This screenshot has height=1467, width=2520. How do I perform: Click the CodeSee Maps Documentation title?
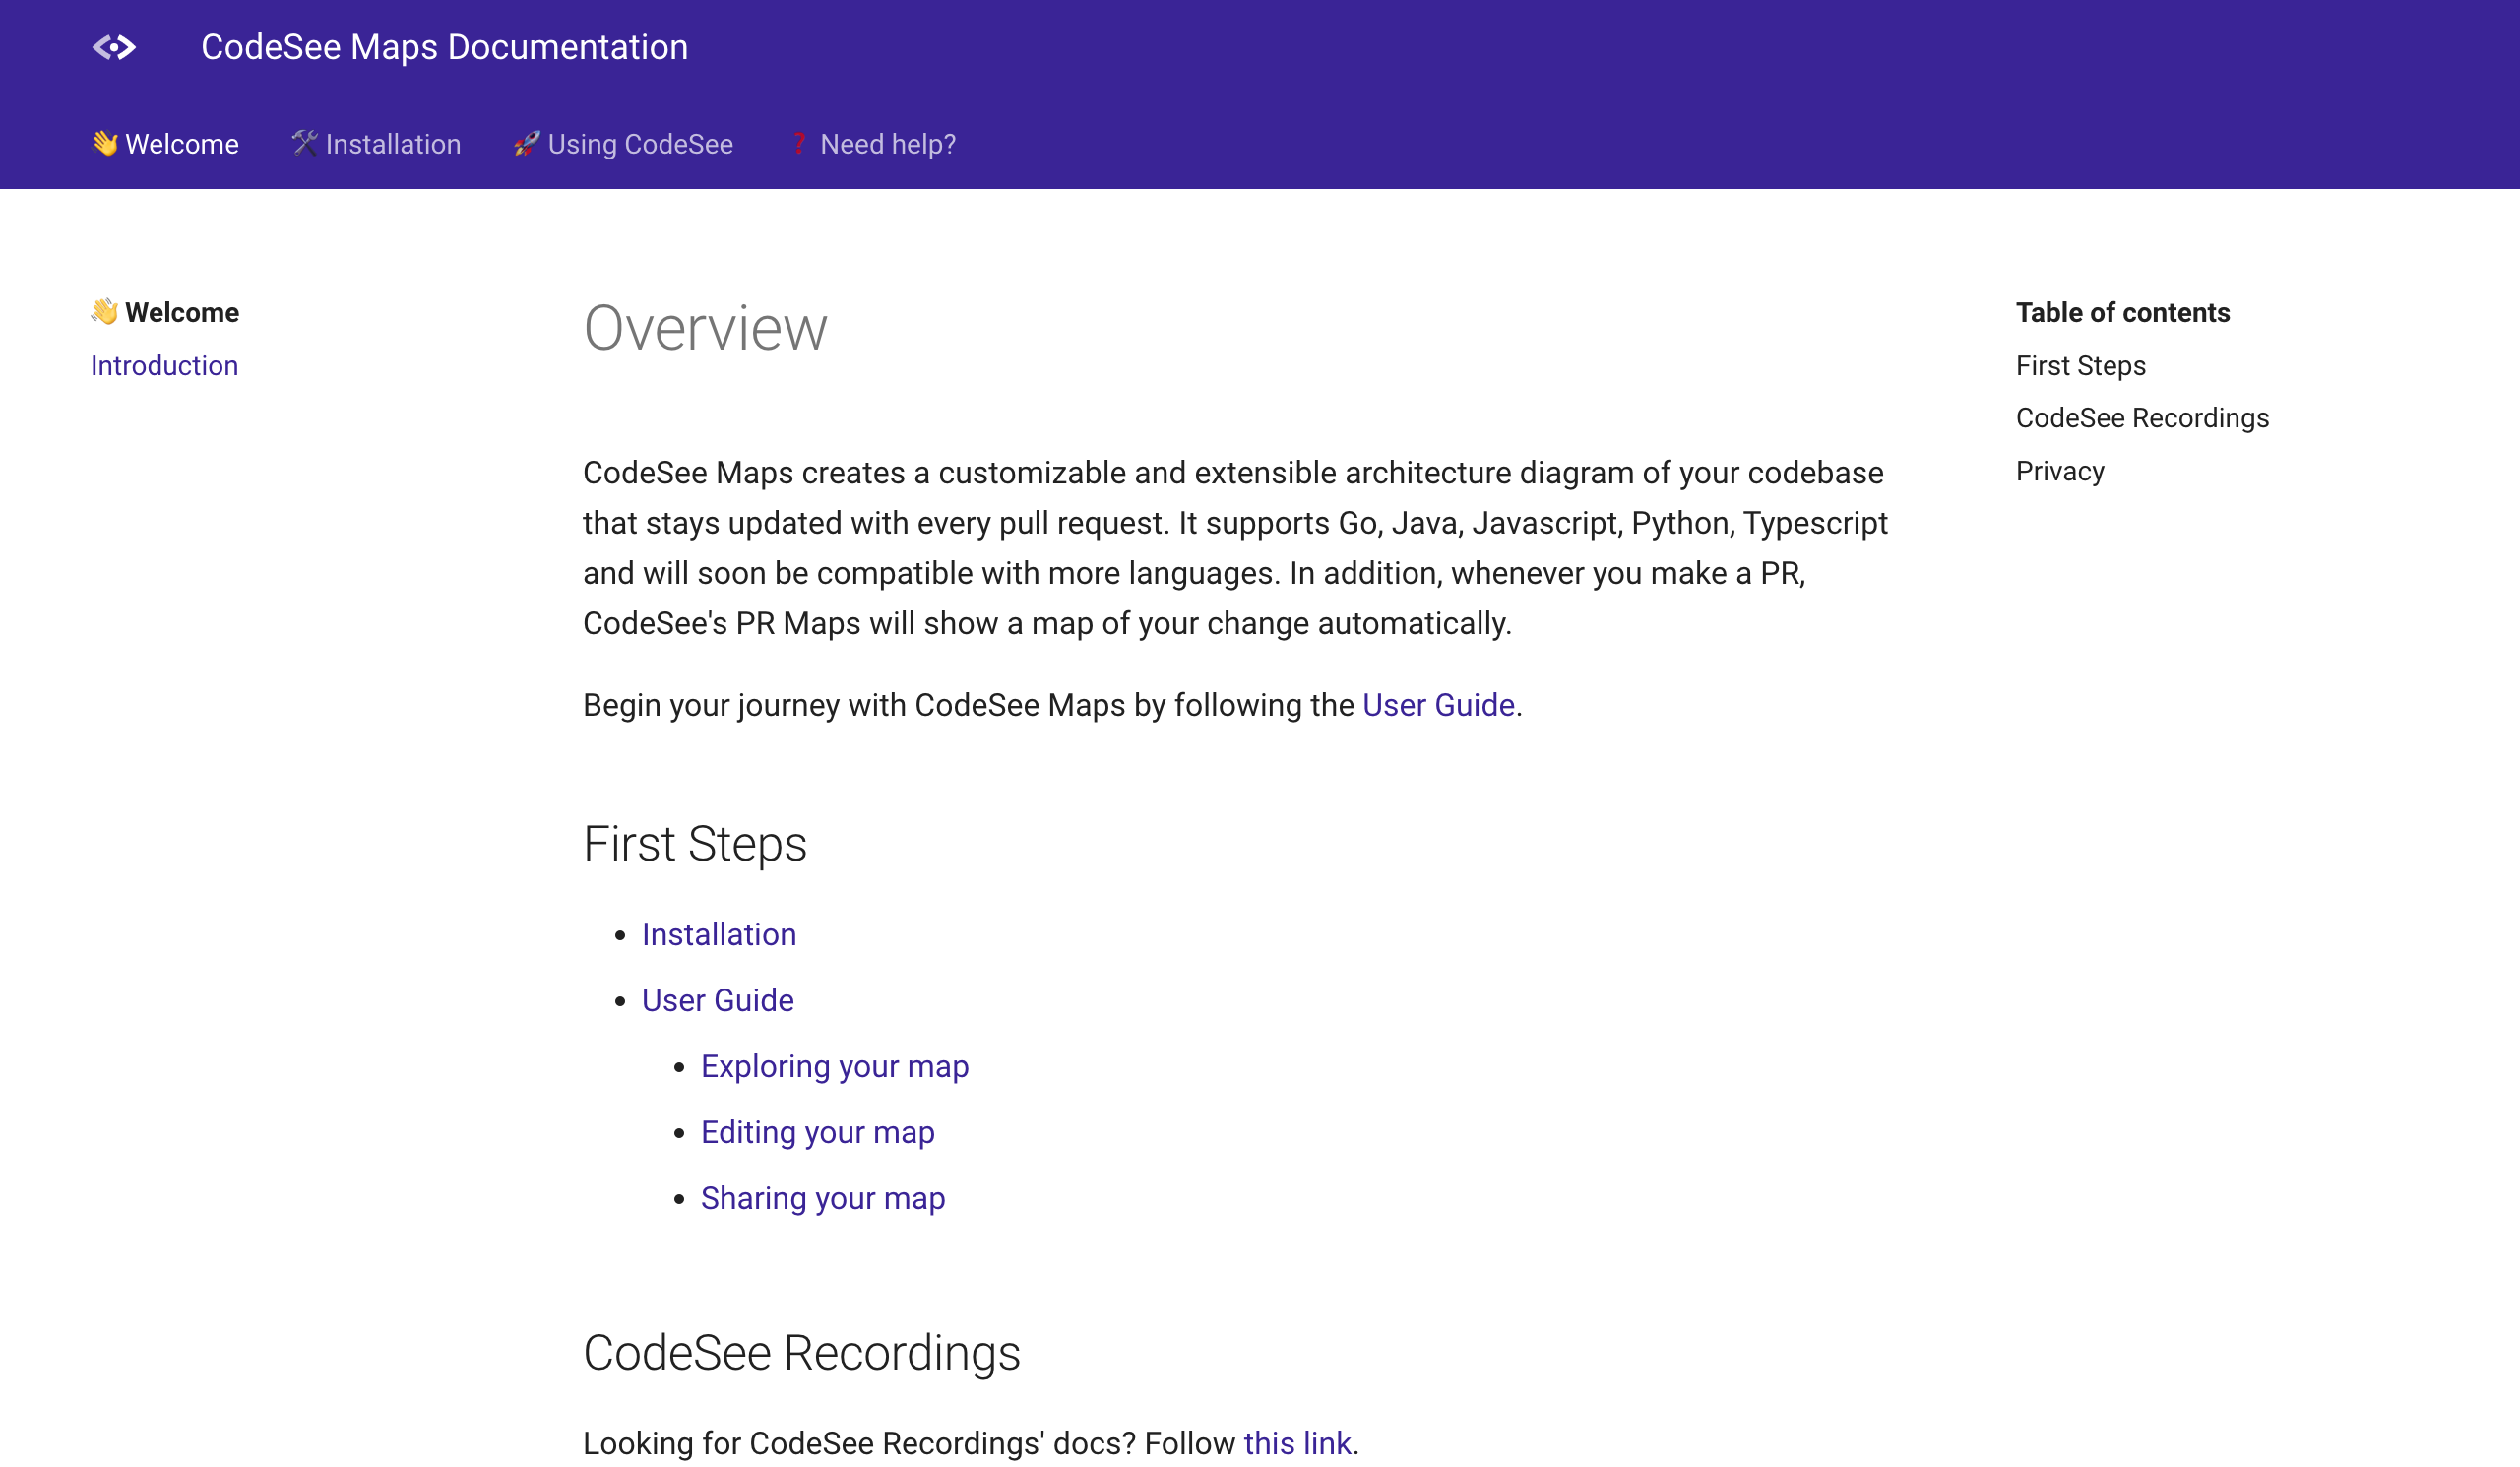[444, 47]
